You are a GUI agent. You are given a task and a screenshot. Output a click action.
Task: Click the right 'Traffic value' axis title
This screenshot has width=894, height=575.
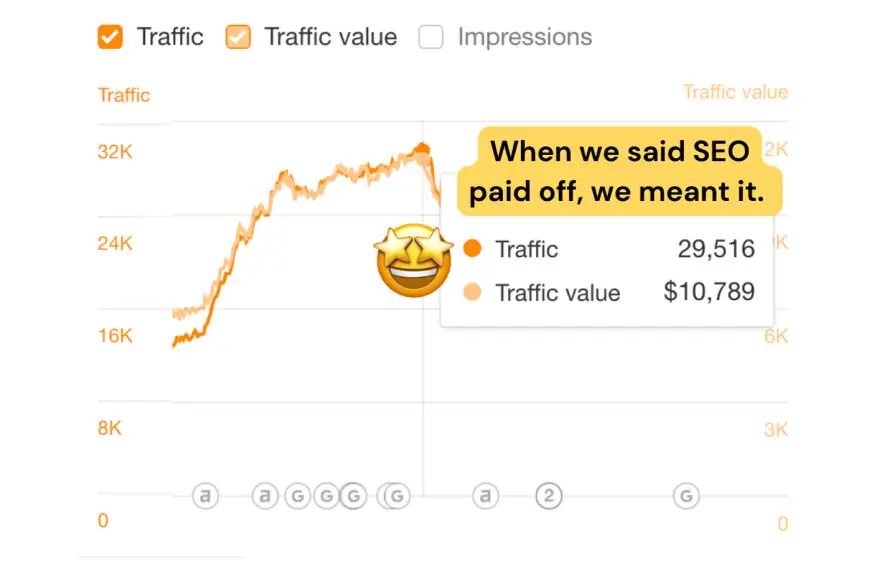point(735,92)
